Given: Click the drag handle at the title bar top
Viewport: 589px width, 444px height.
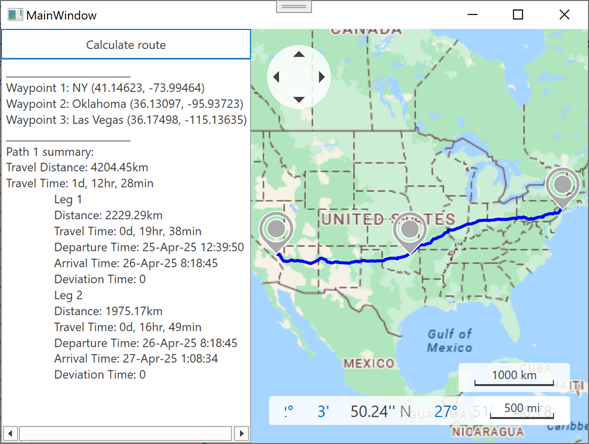Looking at the screenshot, I should click(x=294, y=6).
